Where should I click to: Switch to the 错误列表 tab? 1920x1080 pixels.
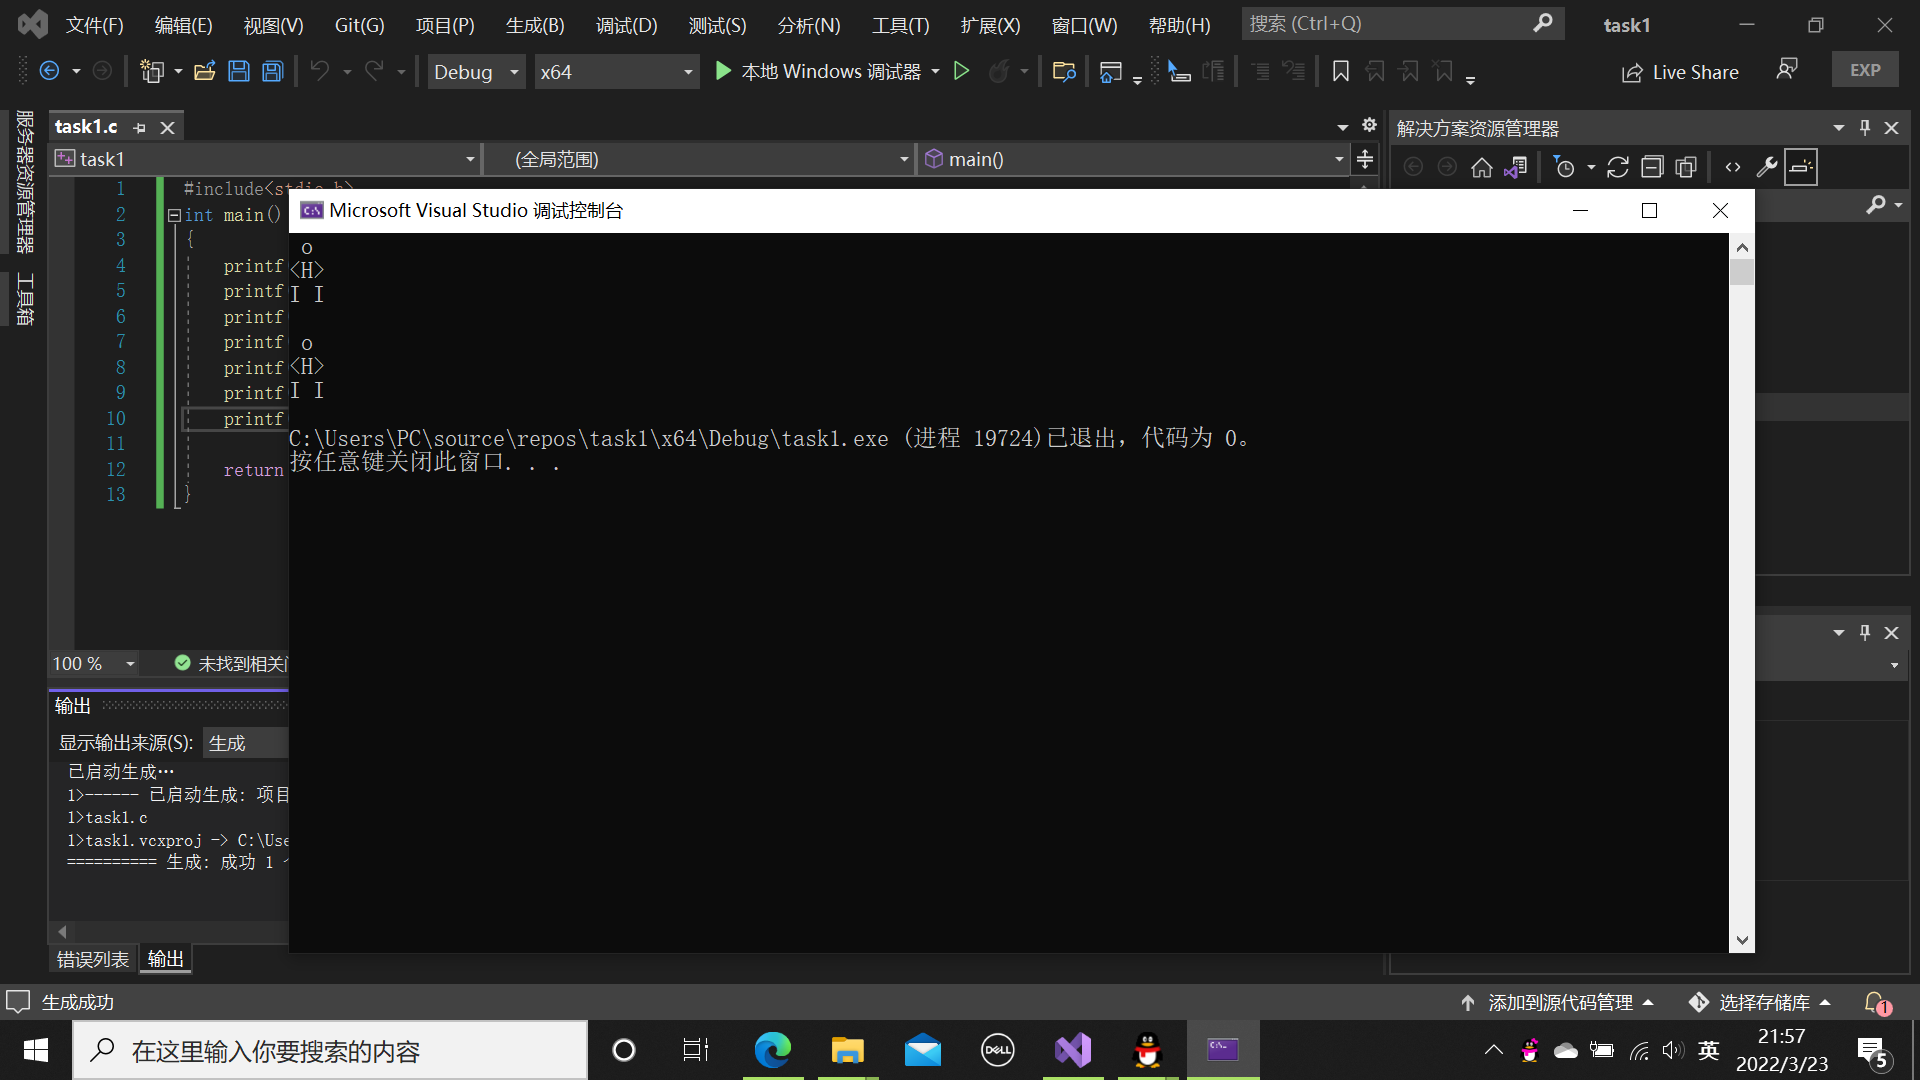pos(92,959)
